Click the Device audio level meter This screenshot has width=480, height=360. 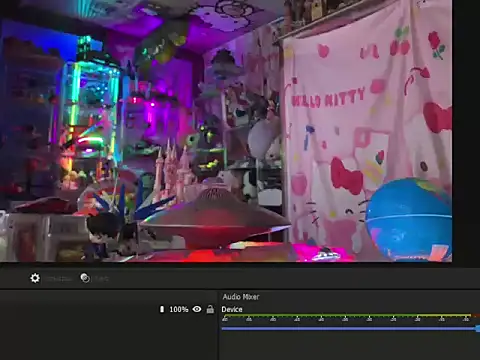[x=350, y=315]
